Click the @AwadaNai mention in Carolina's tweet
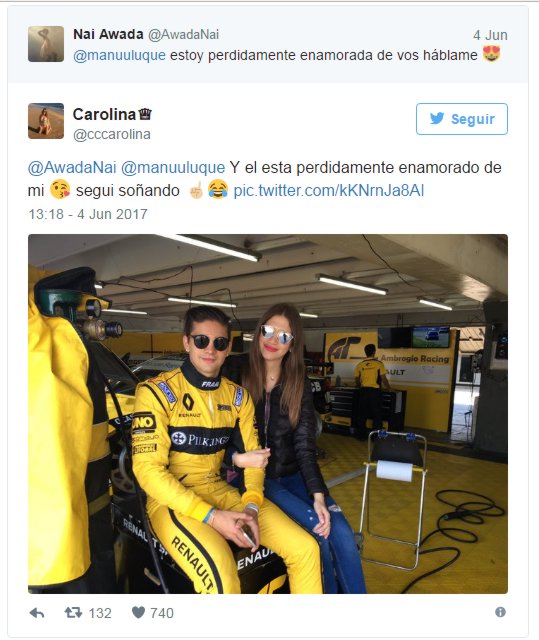Viewport: 539px width, 640px height. [x=72, y=167]
